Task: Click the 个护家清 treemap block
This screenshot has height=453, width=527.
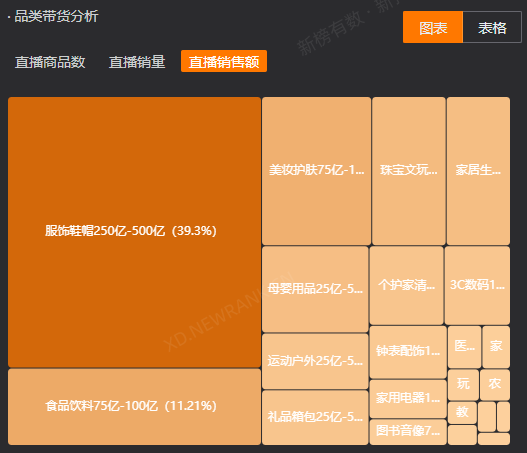Action: (x=406, y=285)
